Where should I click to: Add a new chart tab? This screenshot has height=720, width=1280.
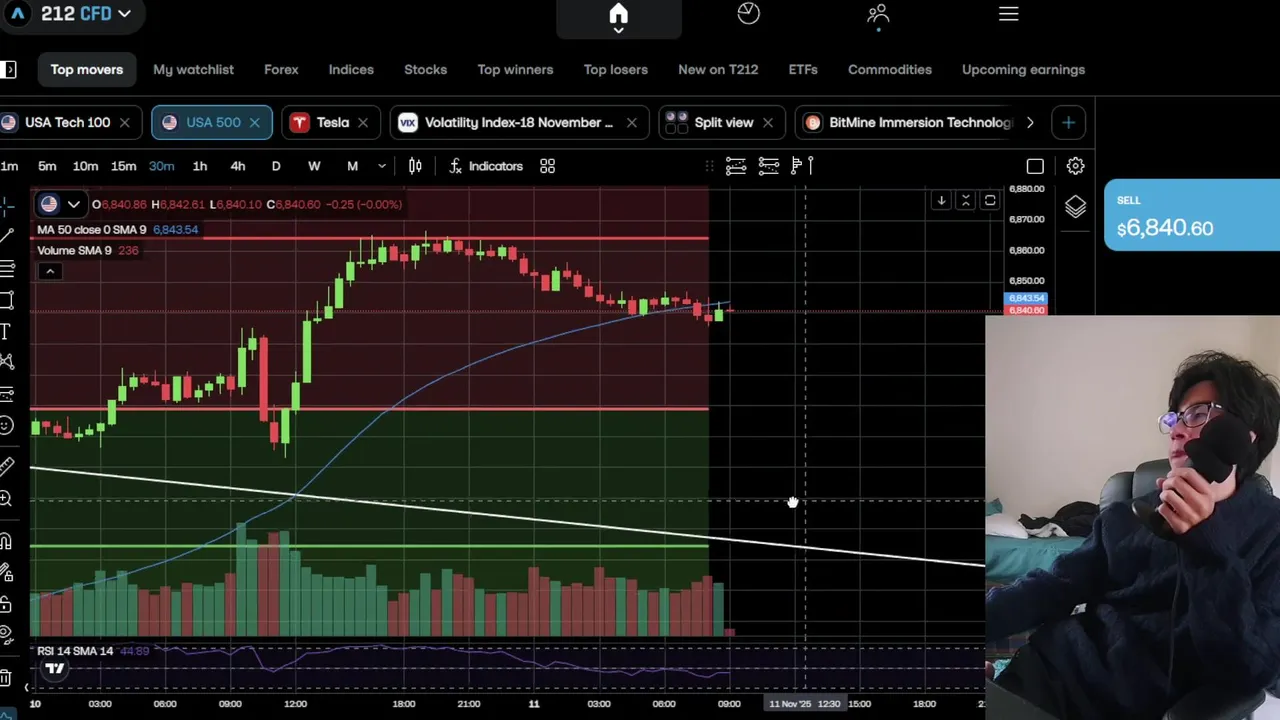[1068, 122]
